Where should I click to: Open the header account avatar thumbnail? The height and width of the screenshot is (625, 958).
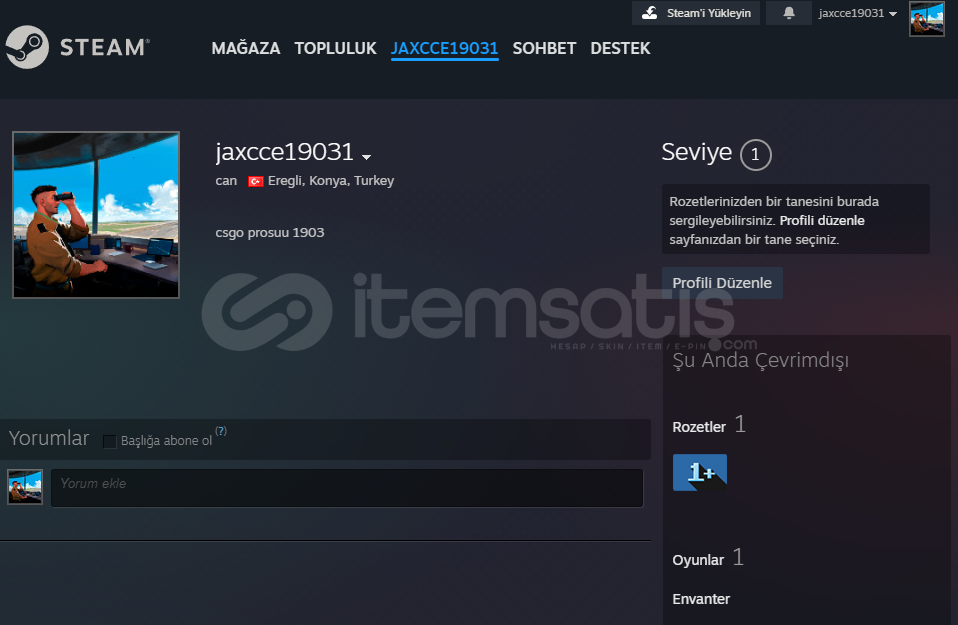point(926,19)
